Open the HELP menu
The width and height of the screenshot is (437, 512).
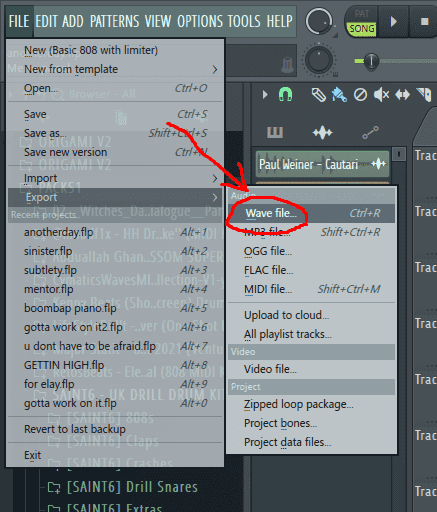coord(279,22)
